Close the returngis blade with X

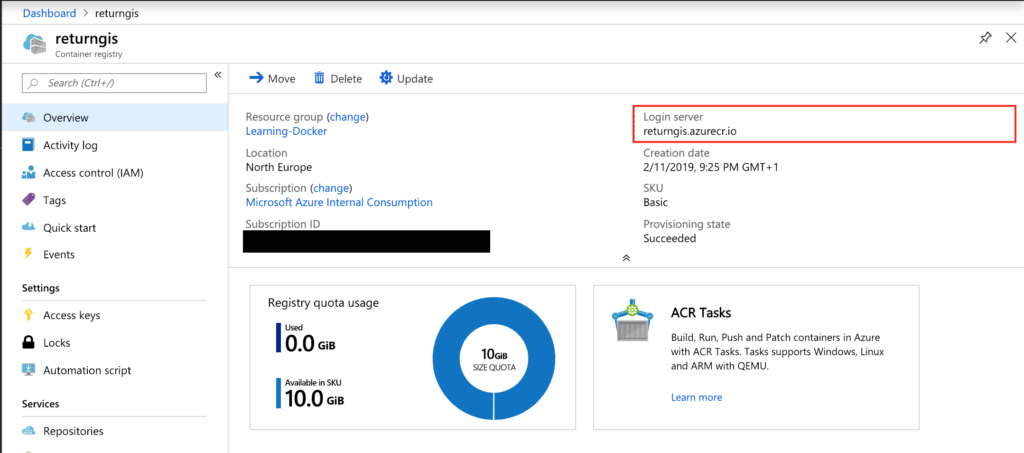[1010, 39]
